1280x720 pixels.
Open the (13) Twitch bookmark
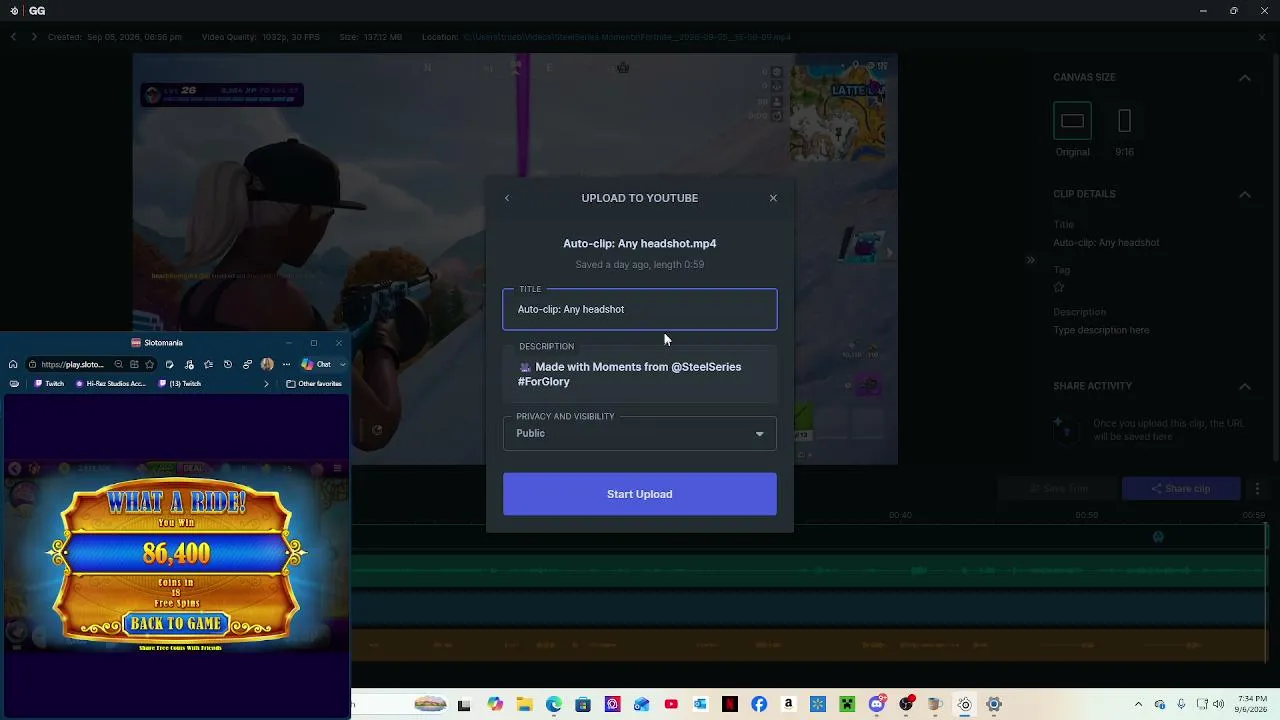click(180, 384)
